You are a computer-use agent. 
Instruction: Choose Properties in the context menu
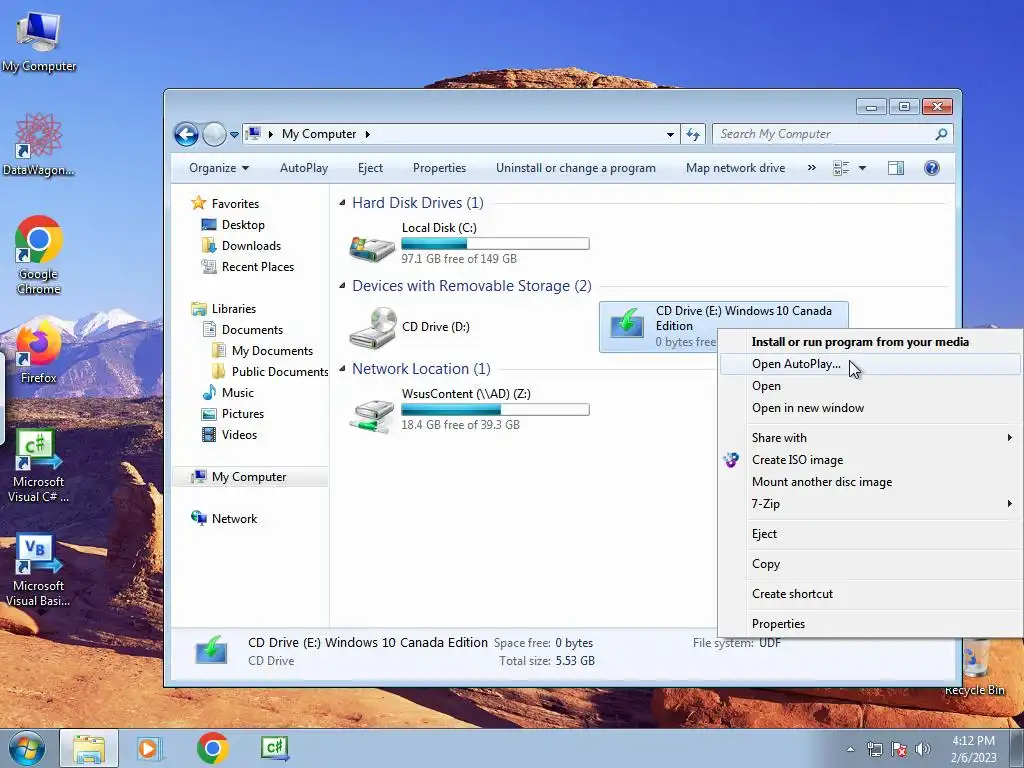click(x=871, y=624)
